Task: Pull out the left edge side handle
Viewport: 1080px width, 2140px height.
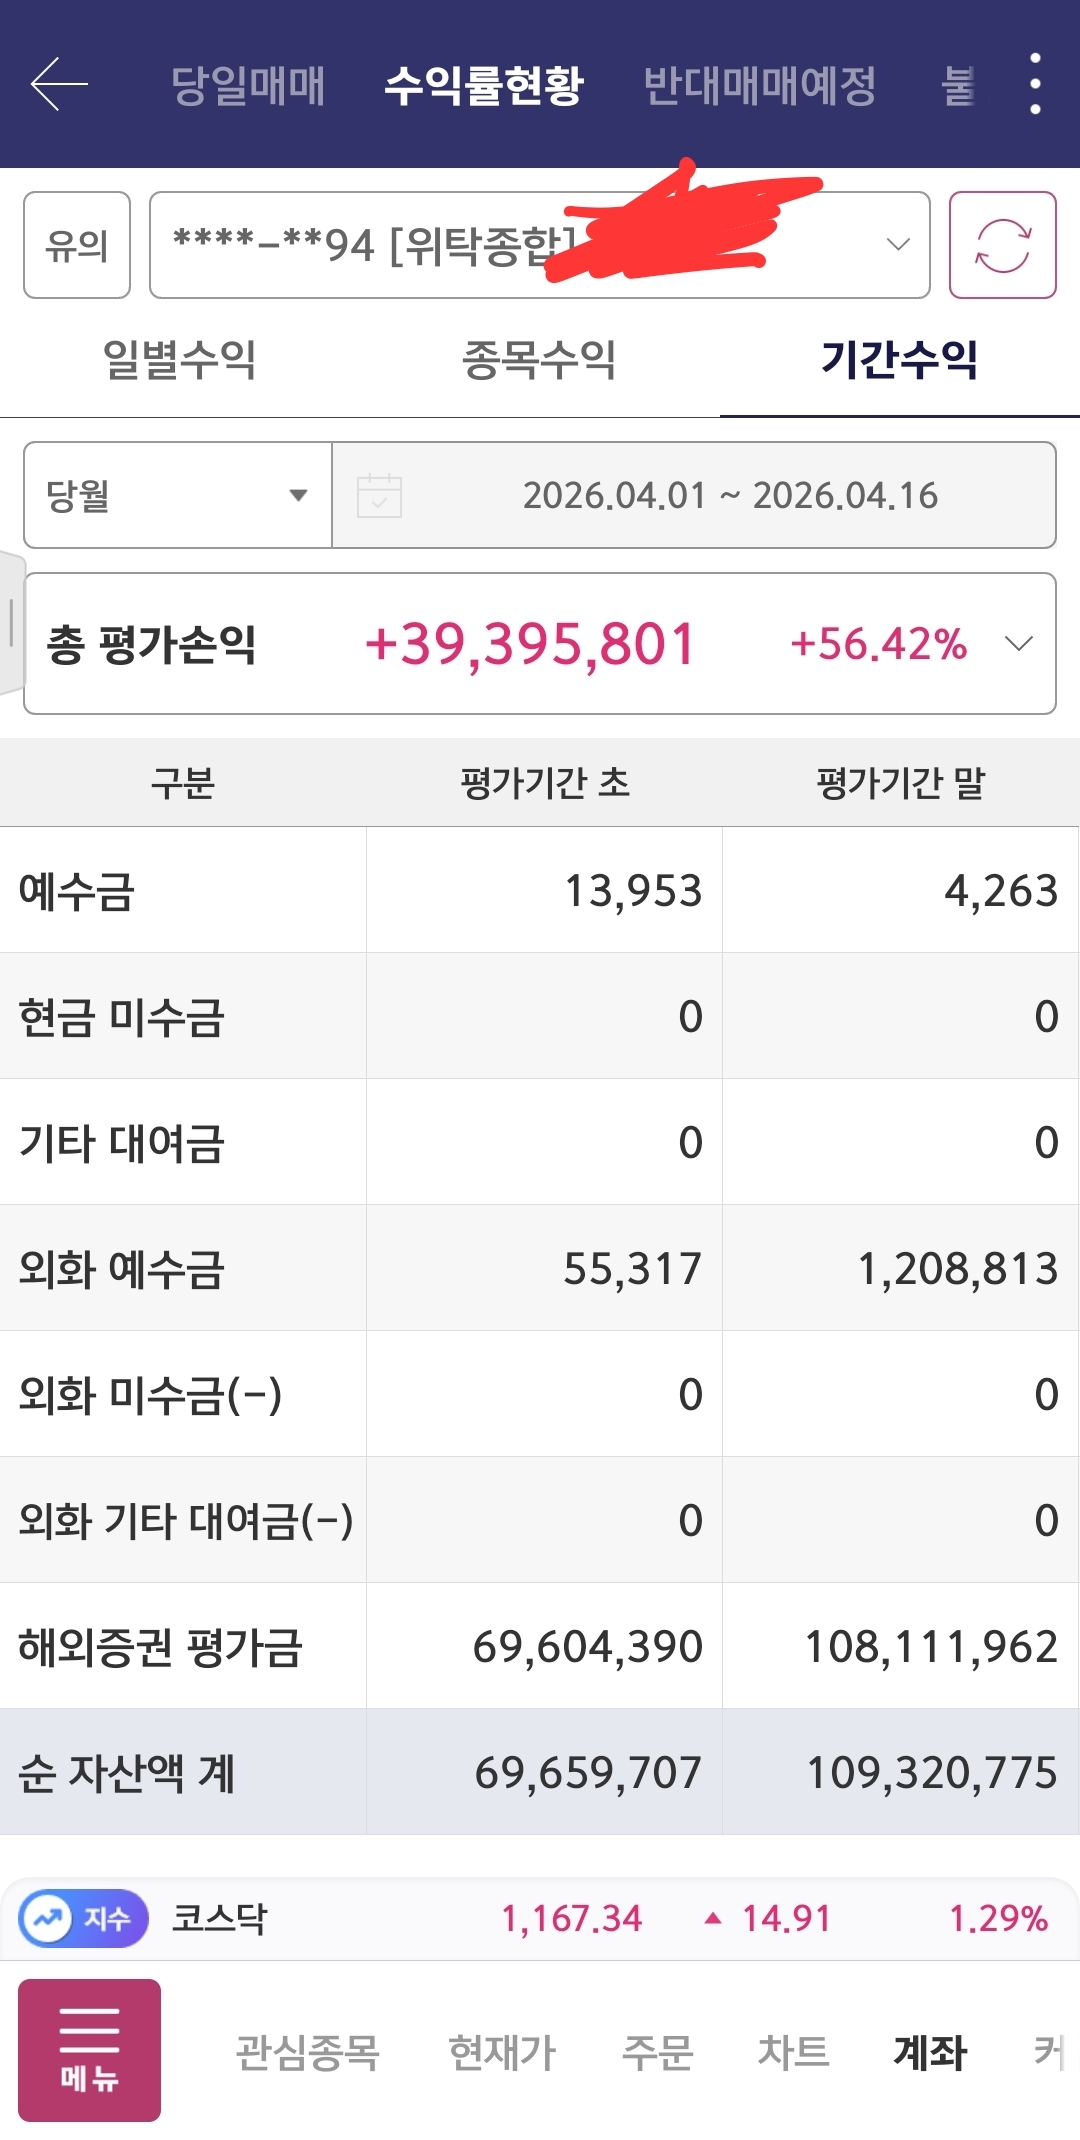Action: point(11,622)
